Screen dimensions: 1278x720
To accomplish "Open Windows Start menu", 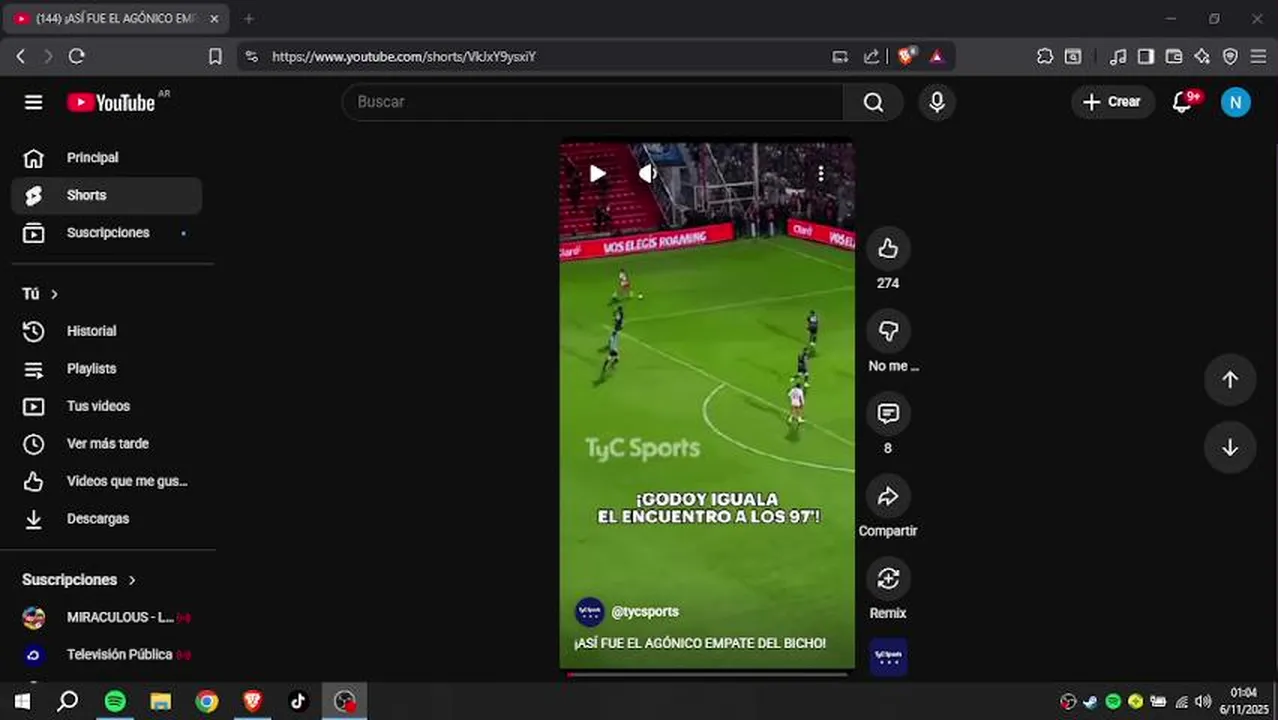I will click(x=22, y=702).
